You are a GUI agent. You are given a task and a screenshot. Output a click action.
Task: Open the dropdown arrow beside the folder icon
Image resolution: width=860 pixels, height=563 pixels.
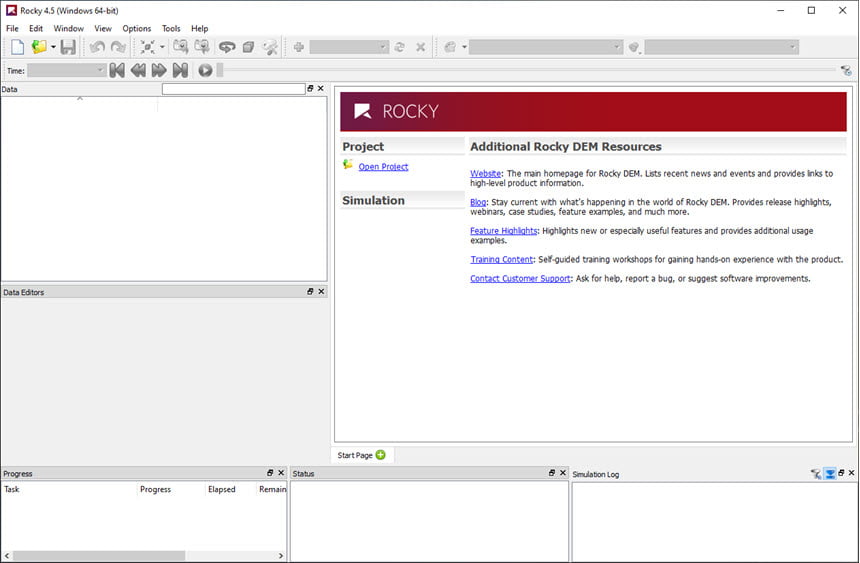pyautogui.click(x=53, y=47)
